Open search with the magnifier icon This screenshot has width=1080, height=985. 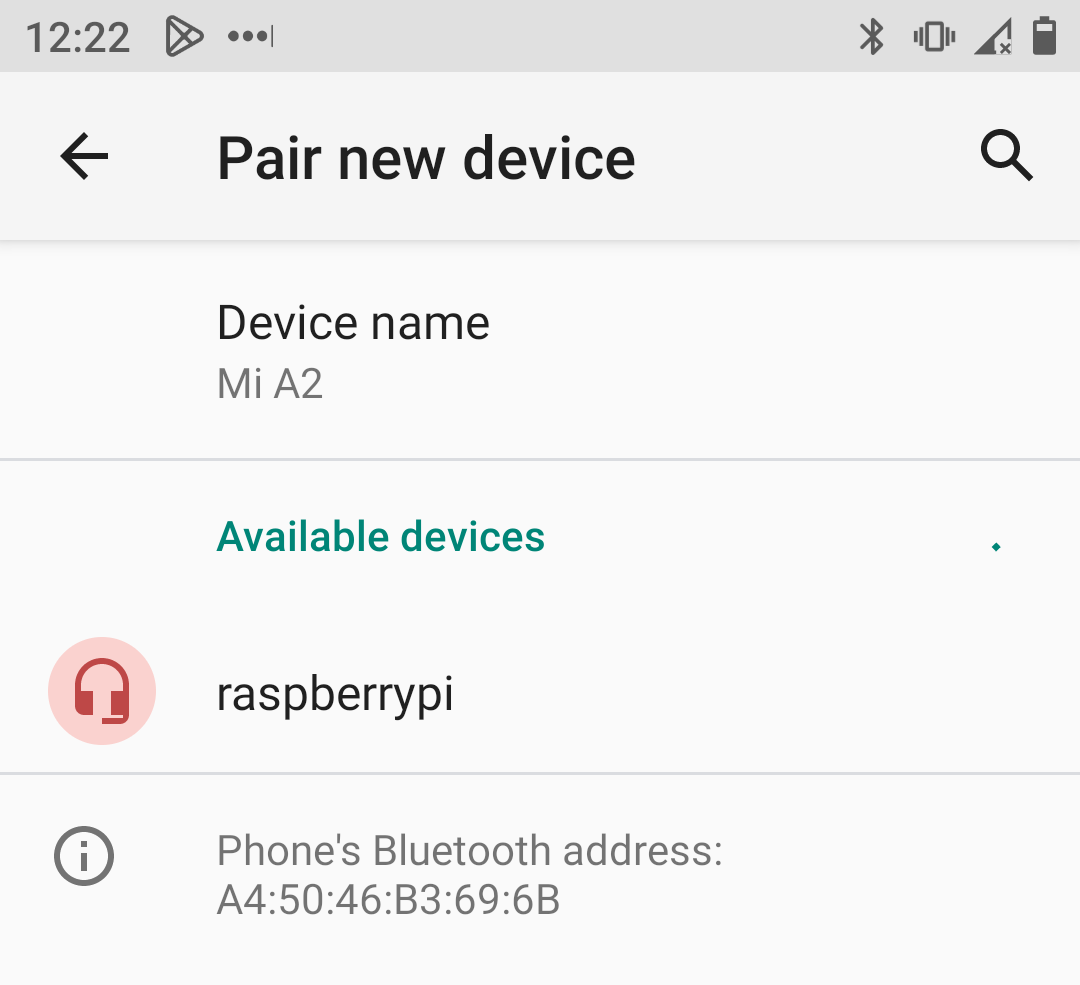(x=1006, y=156)
